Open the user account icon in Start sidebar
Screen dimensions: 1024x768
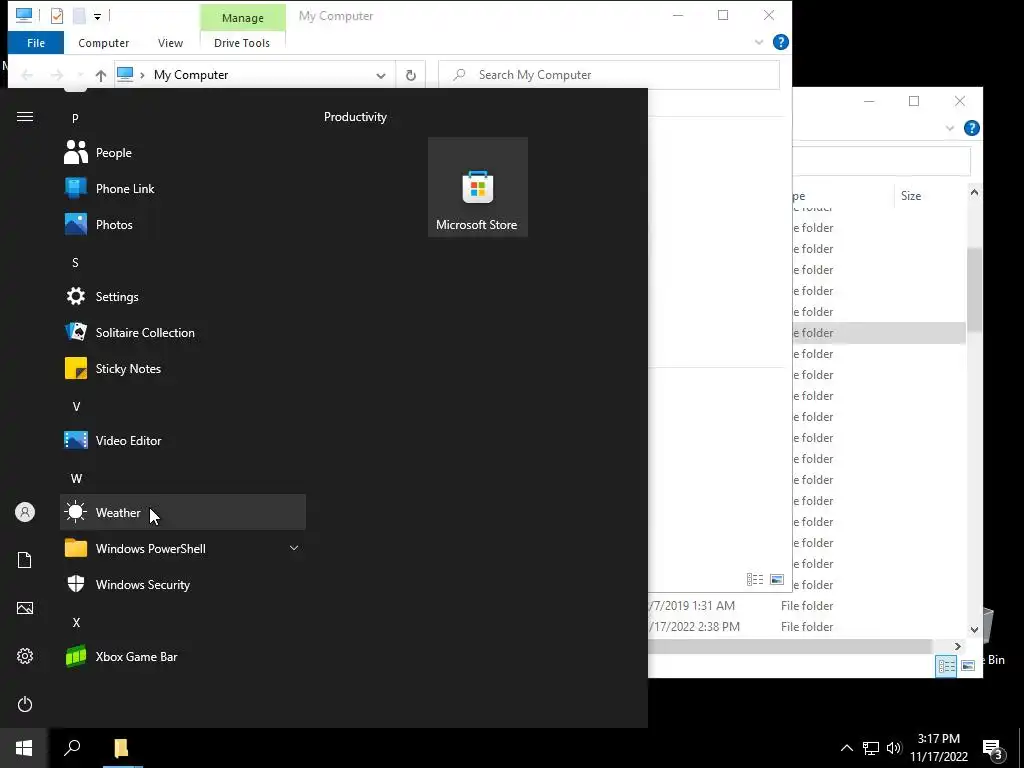(x=25, y=512)
